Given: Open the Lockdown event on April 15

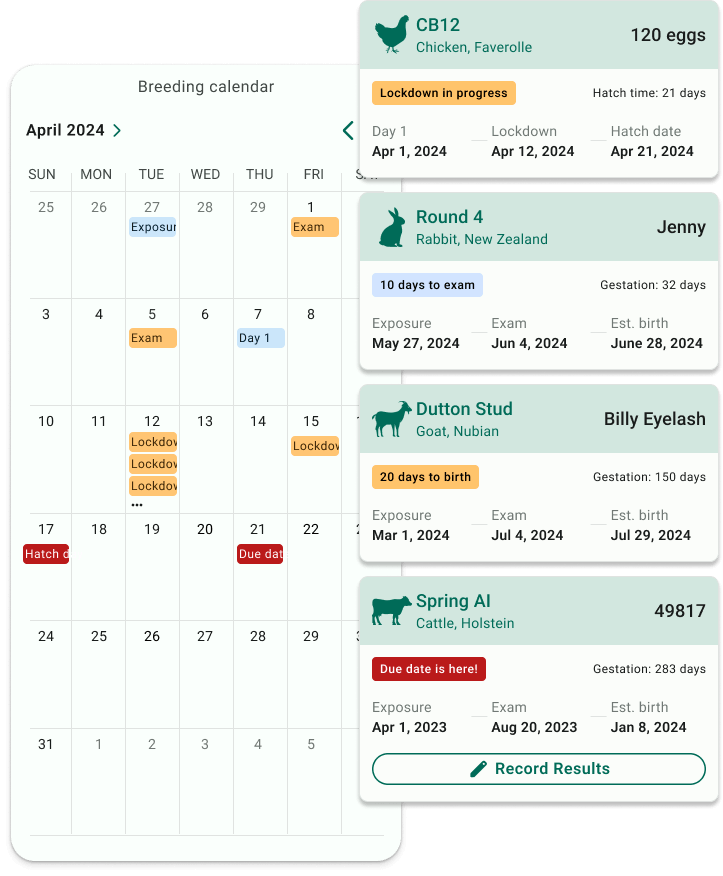Looking at the screenshot, I should [x=315, y=446].
